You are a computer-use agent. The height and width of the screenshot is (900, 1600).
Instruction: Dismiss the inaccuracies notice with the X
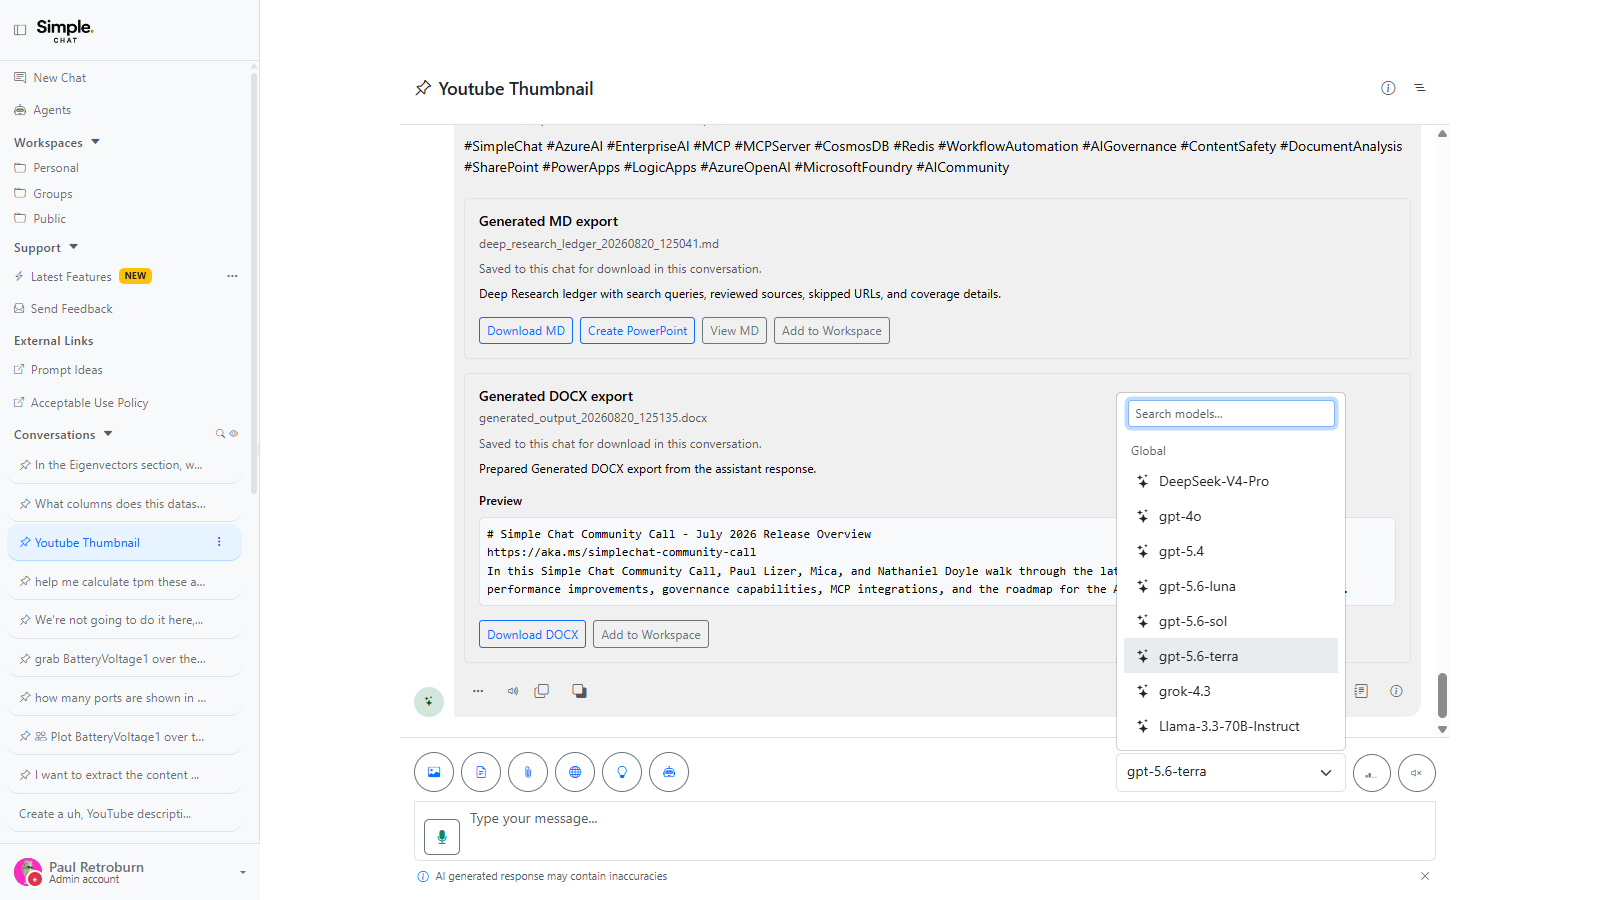pyautogui.click(x=1425, y=876)
